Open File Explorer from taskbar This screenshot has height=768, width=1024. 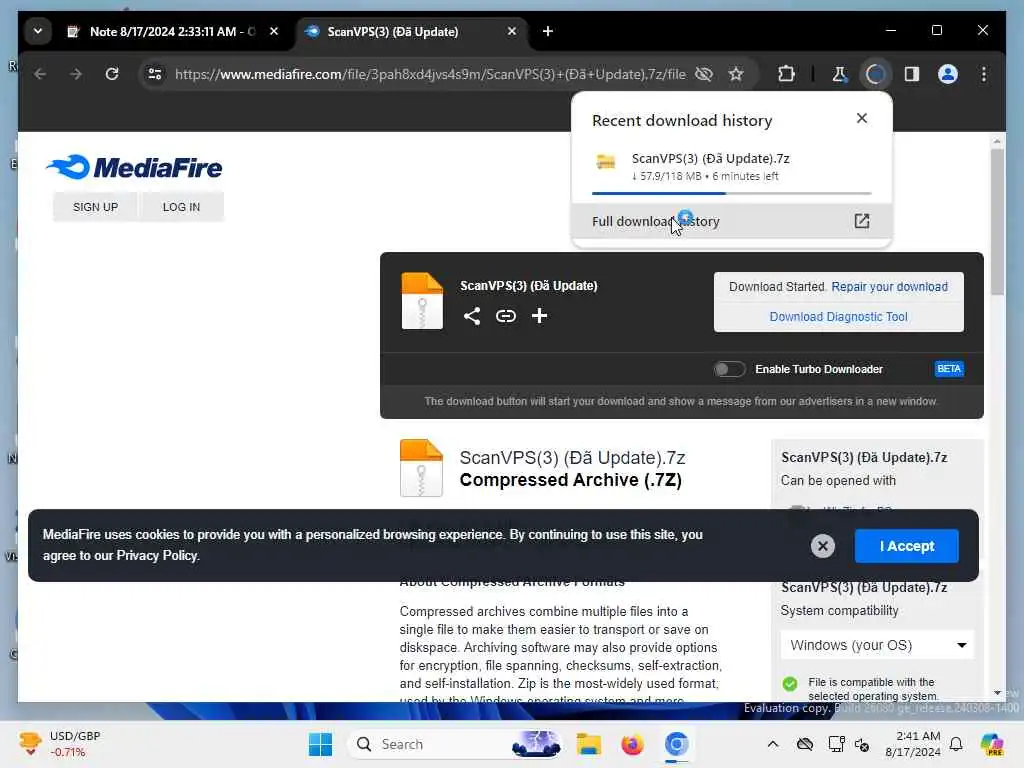point(588,744)
